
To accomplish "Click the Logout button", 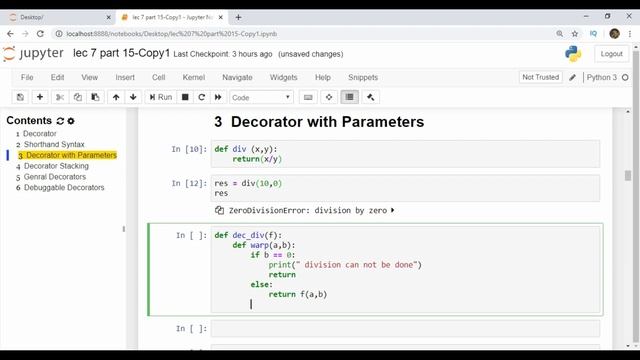I will point(611,54).
